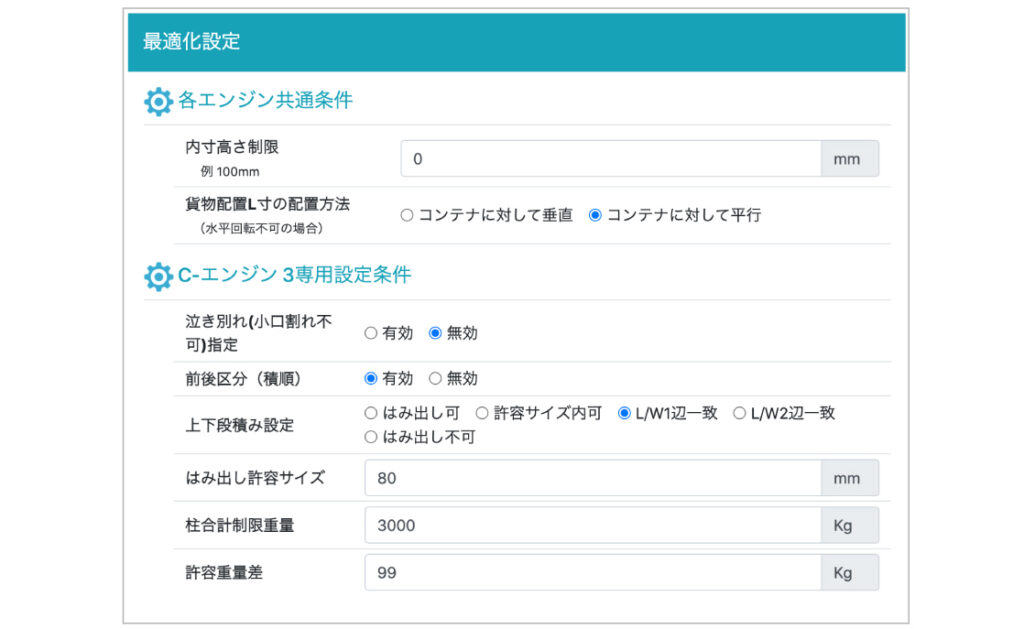Viewport: 1024px width, 629px height.
Task: Set 泣き別れ指定 to 有効
Action: 371,333
